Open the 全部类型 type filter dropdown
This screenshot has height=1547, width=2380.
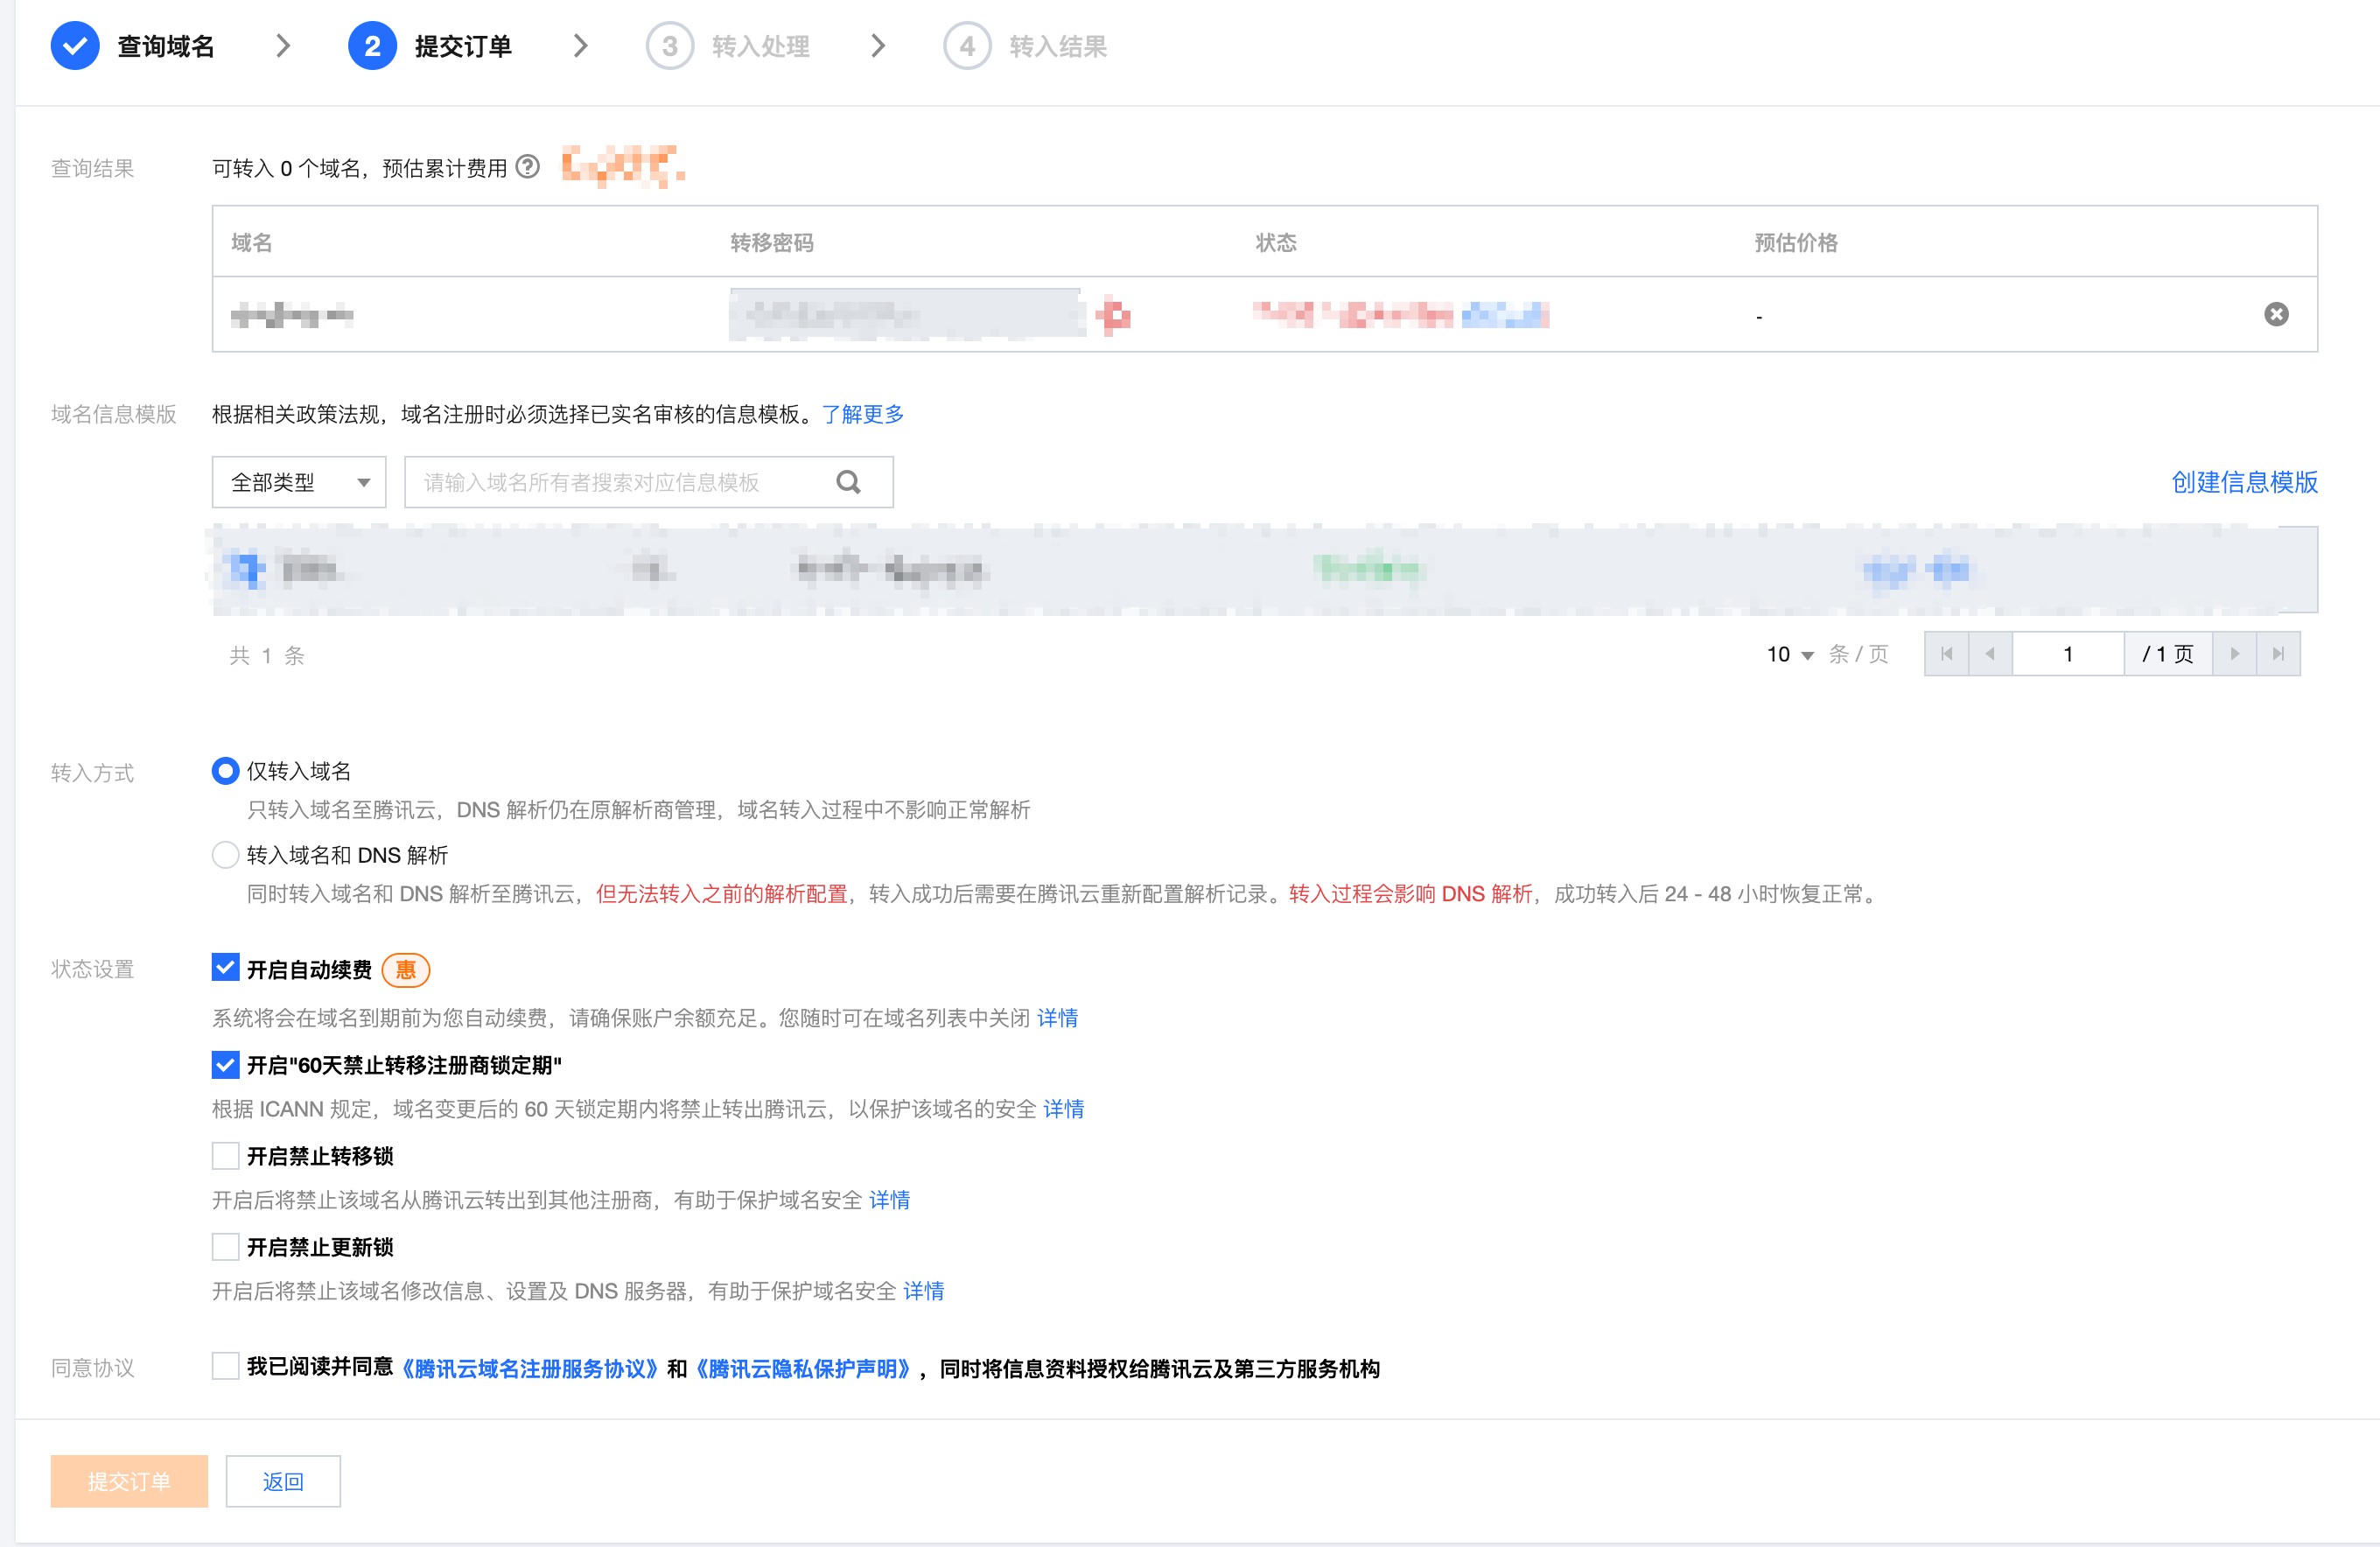pyautogui.click(x=298, y=482)
